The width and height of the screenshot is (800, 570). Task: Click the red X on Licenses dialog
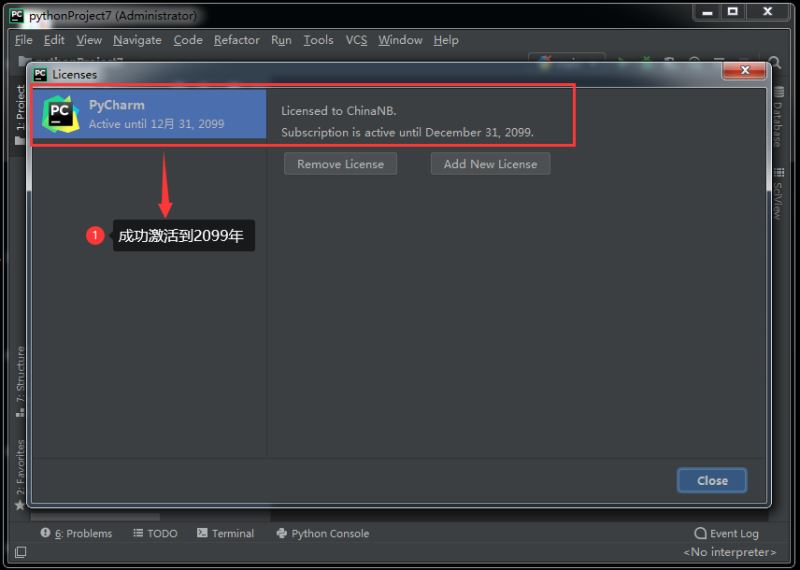[744, 70]
